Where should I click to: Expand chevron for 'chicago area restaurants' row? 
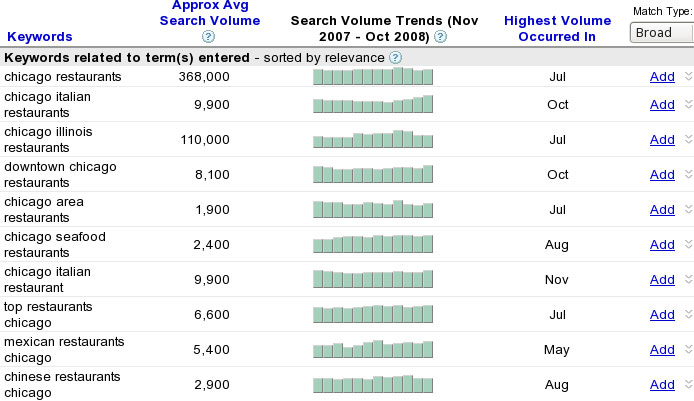(x=689, y=208)
